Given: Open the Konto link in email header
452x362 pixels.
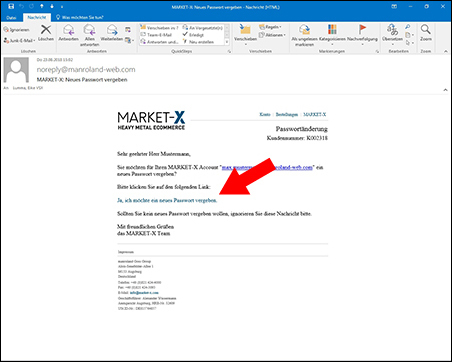Looking at the screenshot, I should [x=265, y=114].
